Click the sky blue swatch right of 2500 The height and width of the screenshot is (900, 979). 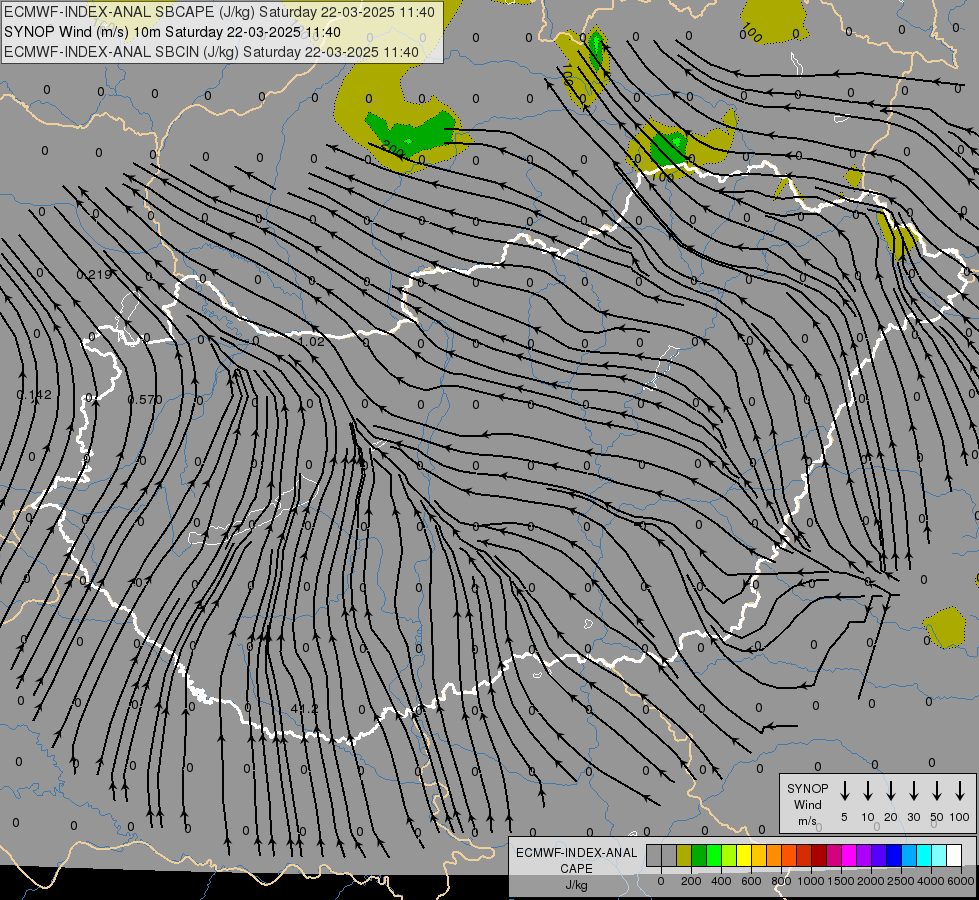(x=909, y=855)
